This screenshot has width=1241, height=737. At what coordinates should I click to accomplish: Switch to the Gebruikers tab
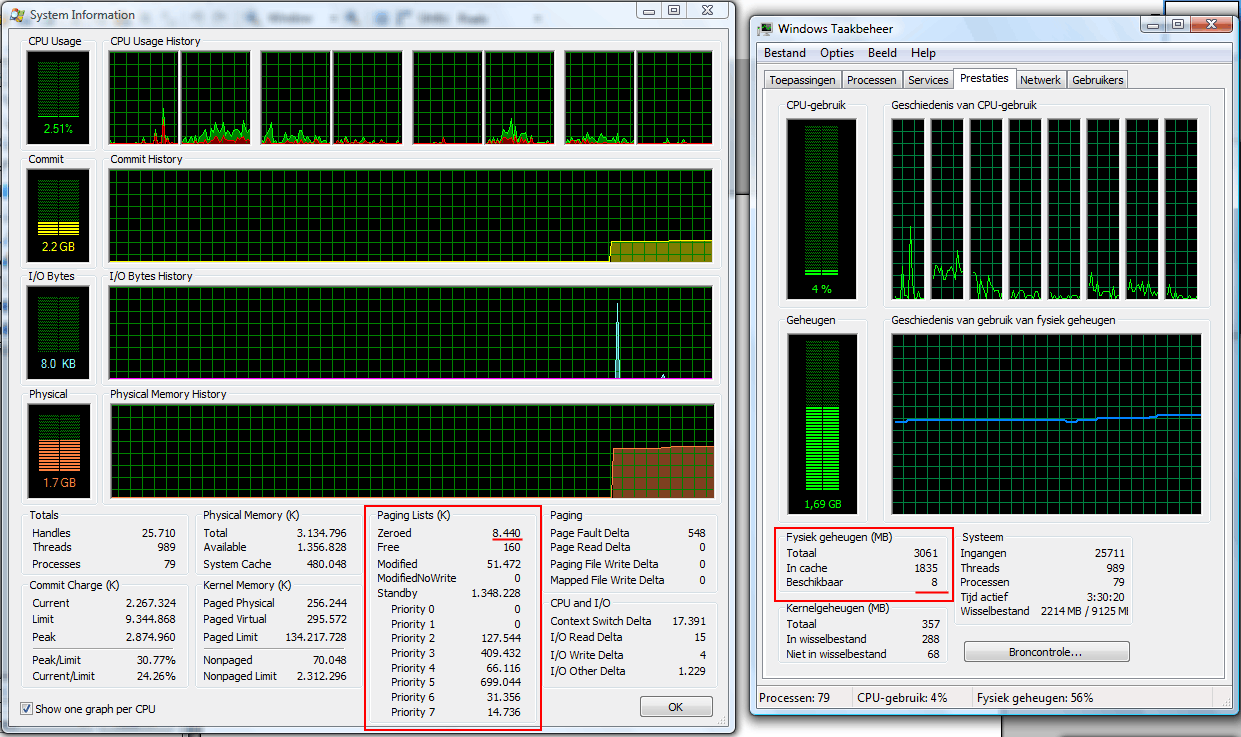pyautogui.click(x=1097, y=80)
